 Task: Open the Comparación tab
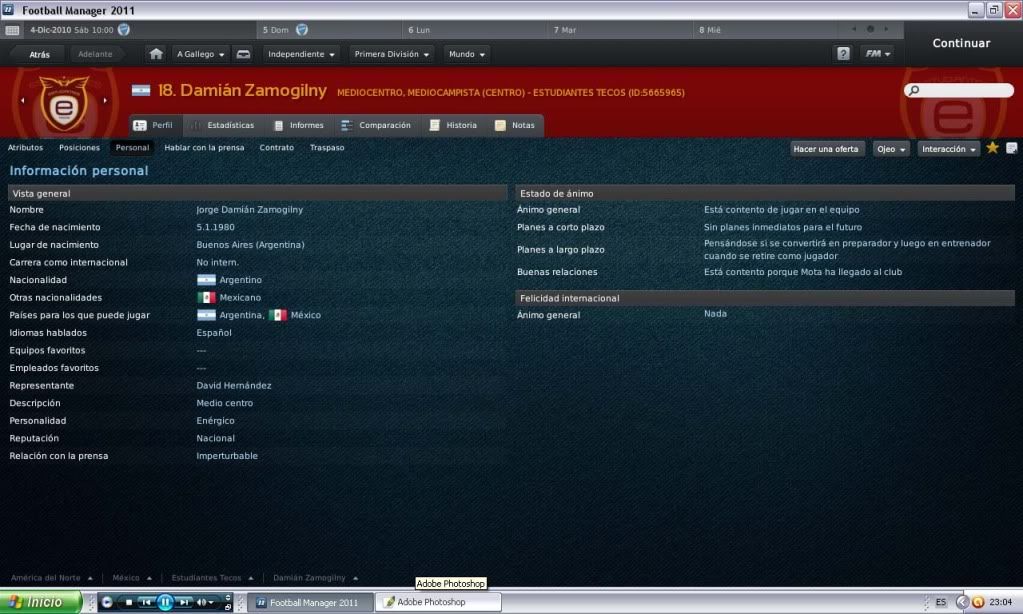[x=376, y=125]
